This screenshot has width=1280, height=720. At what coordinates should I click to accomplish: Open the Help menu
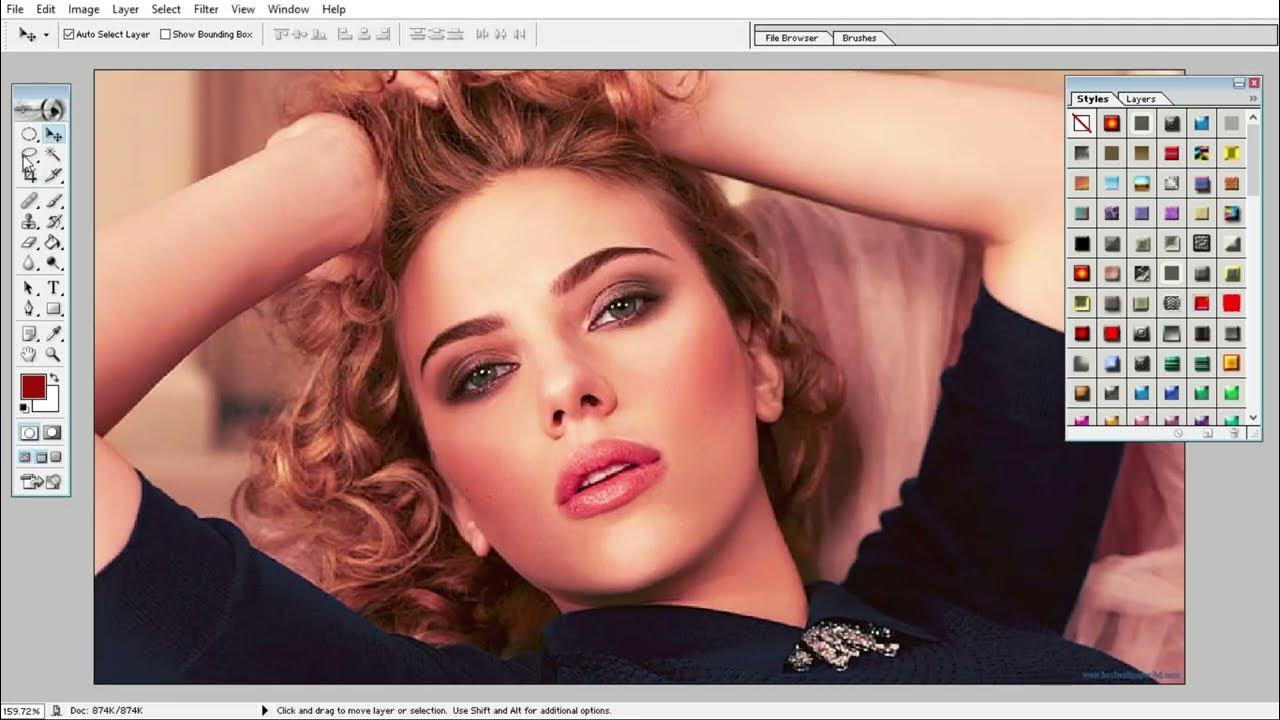coord(334,9)
